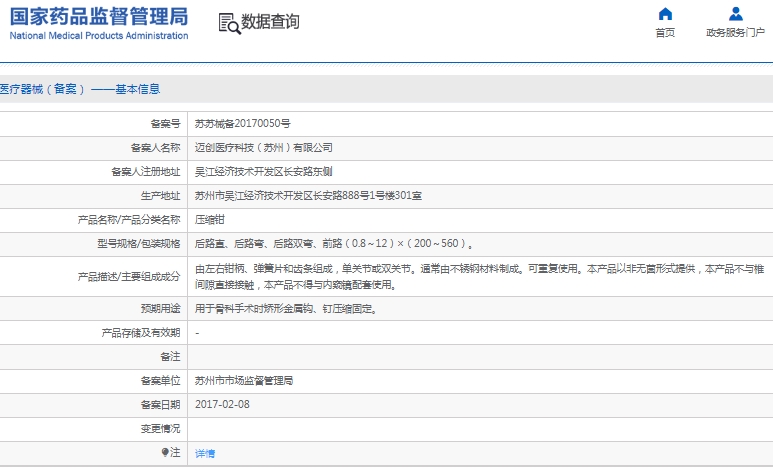Click 型号规格/包装规格 label
This screenshot has width=773, height=469.
[139, 244]
